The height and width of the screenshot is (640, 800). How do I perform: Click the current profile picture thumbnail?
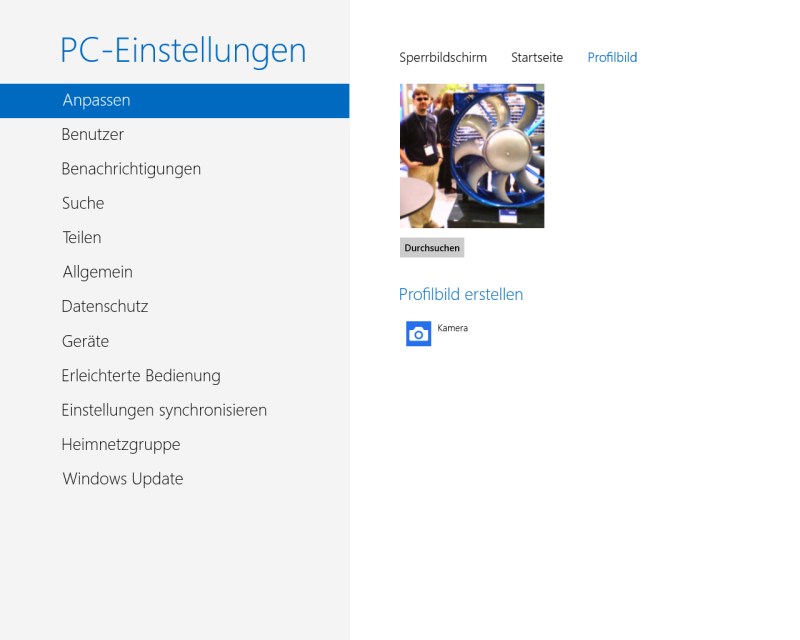pyautogui.click(x=472, y=156)
